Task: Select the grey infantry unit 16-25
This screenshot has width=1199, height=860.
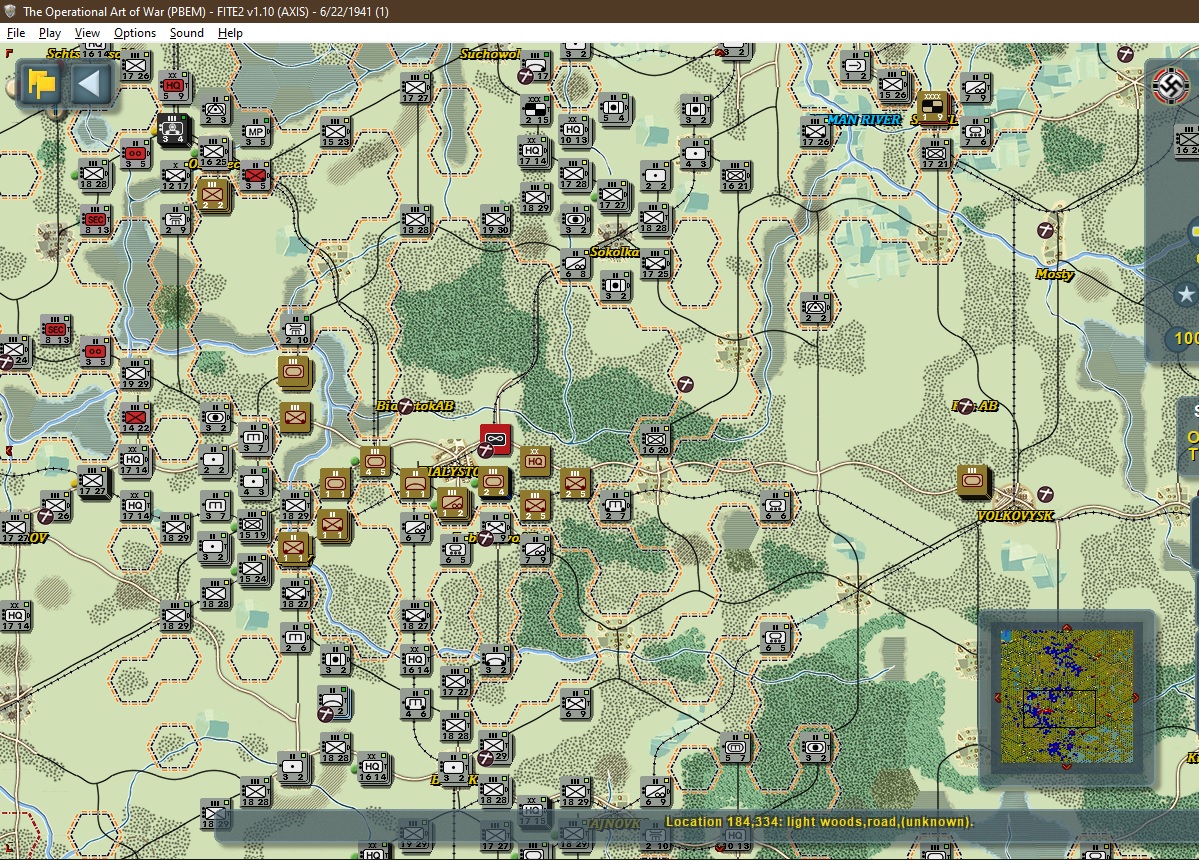Action: (x=214, y=153)
